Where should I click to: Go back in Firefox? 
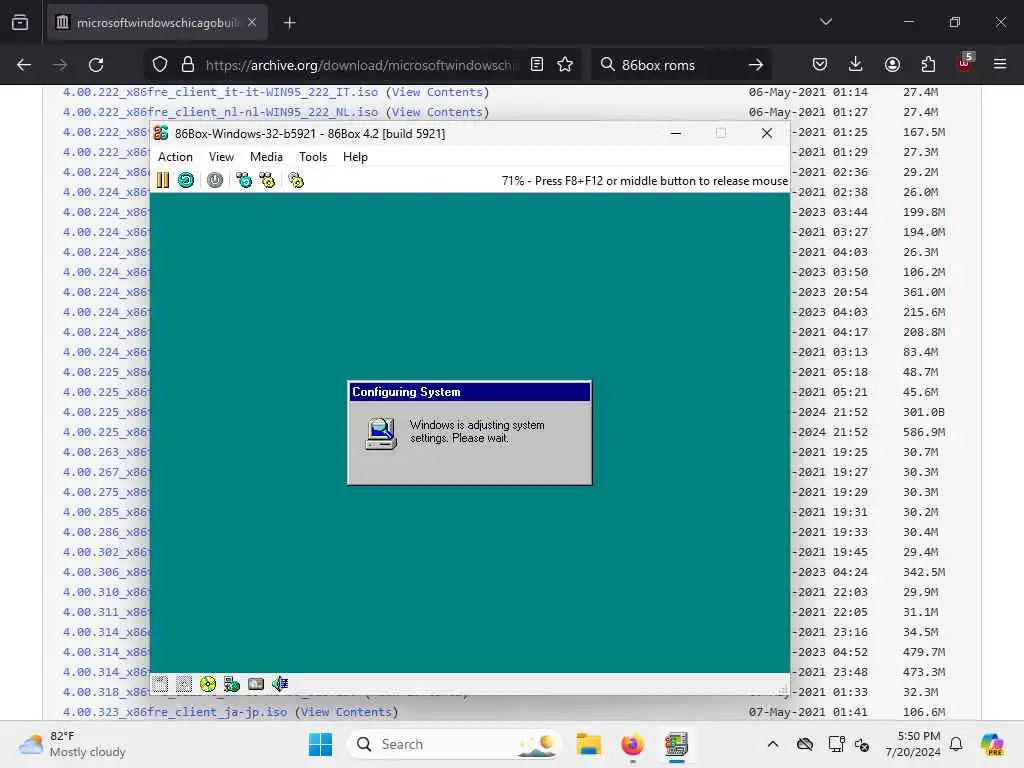tap(24, 65)
